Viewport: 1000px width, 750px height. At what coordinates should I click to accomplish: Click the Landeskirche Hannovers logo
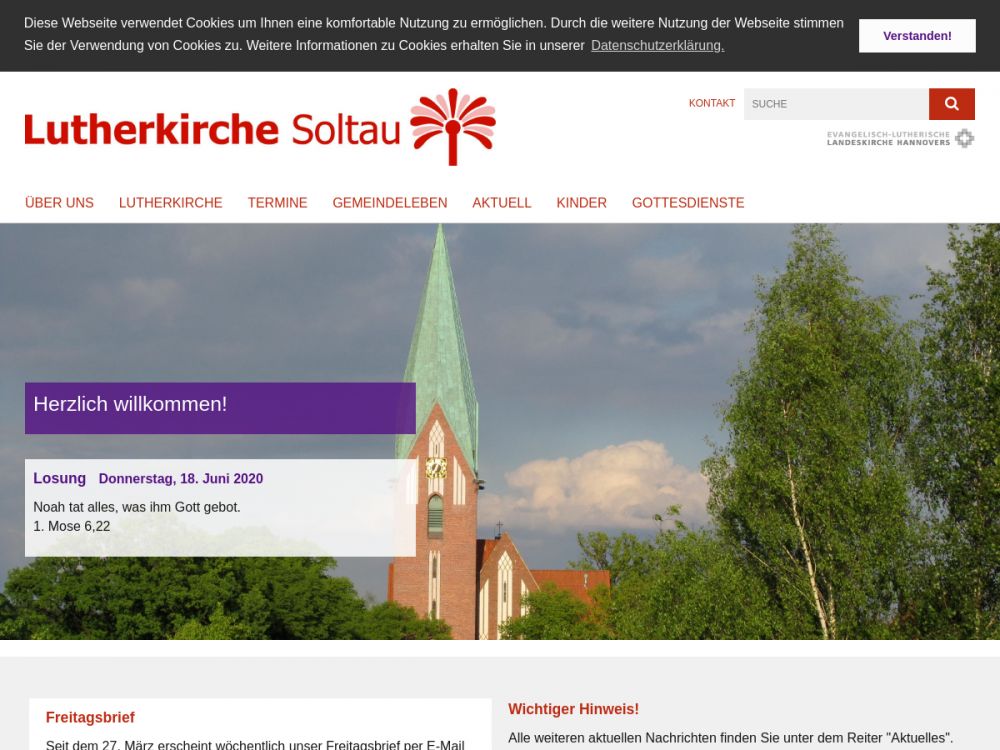900,138
